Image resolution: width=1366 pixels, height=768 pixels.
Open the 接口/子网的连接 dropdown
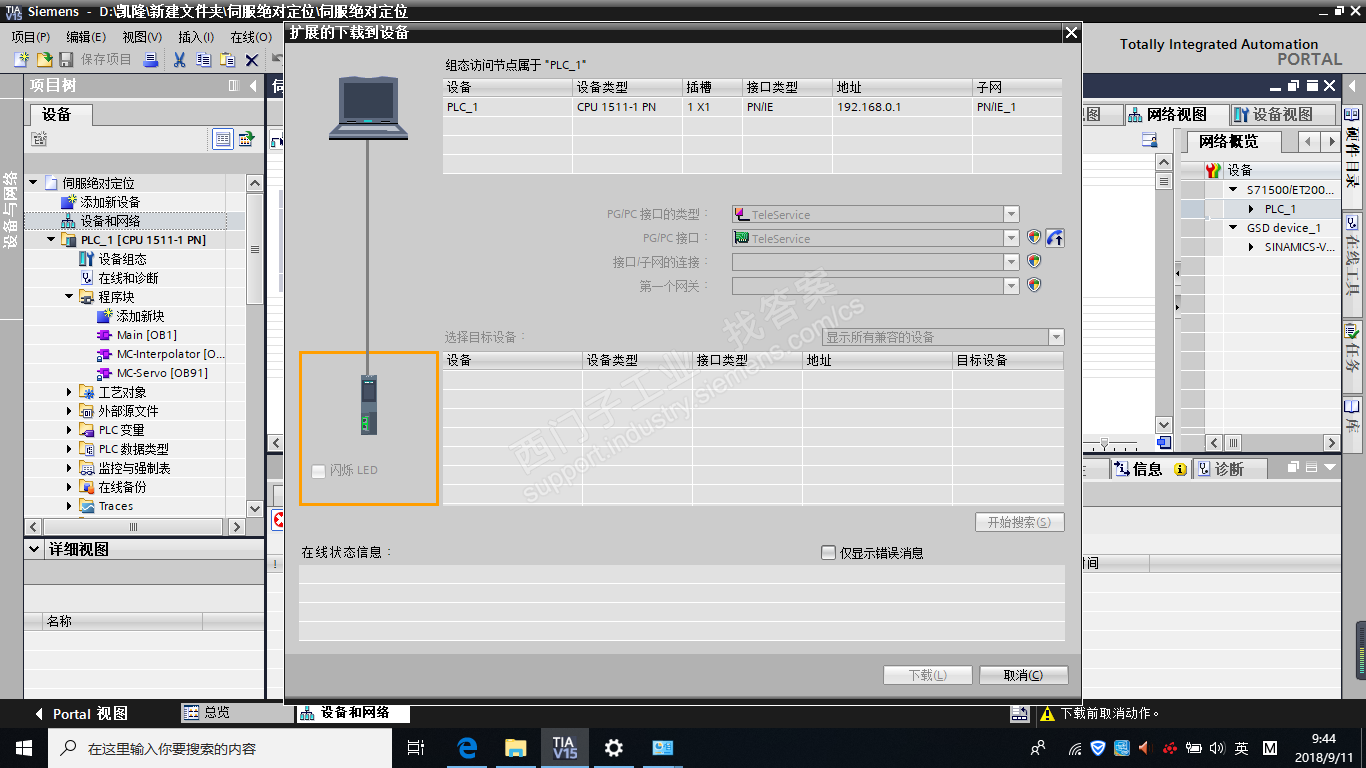pos(1011,262)
